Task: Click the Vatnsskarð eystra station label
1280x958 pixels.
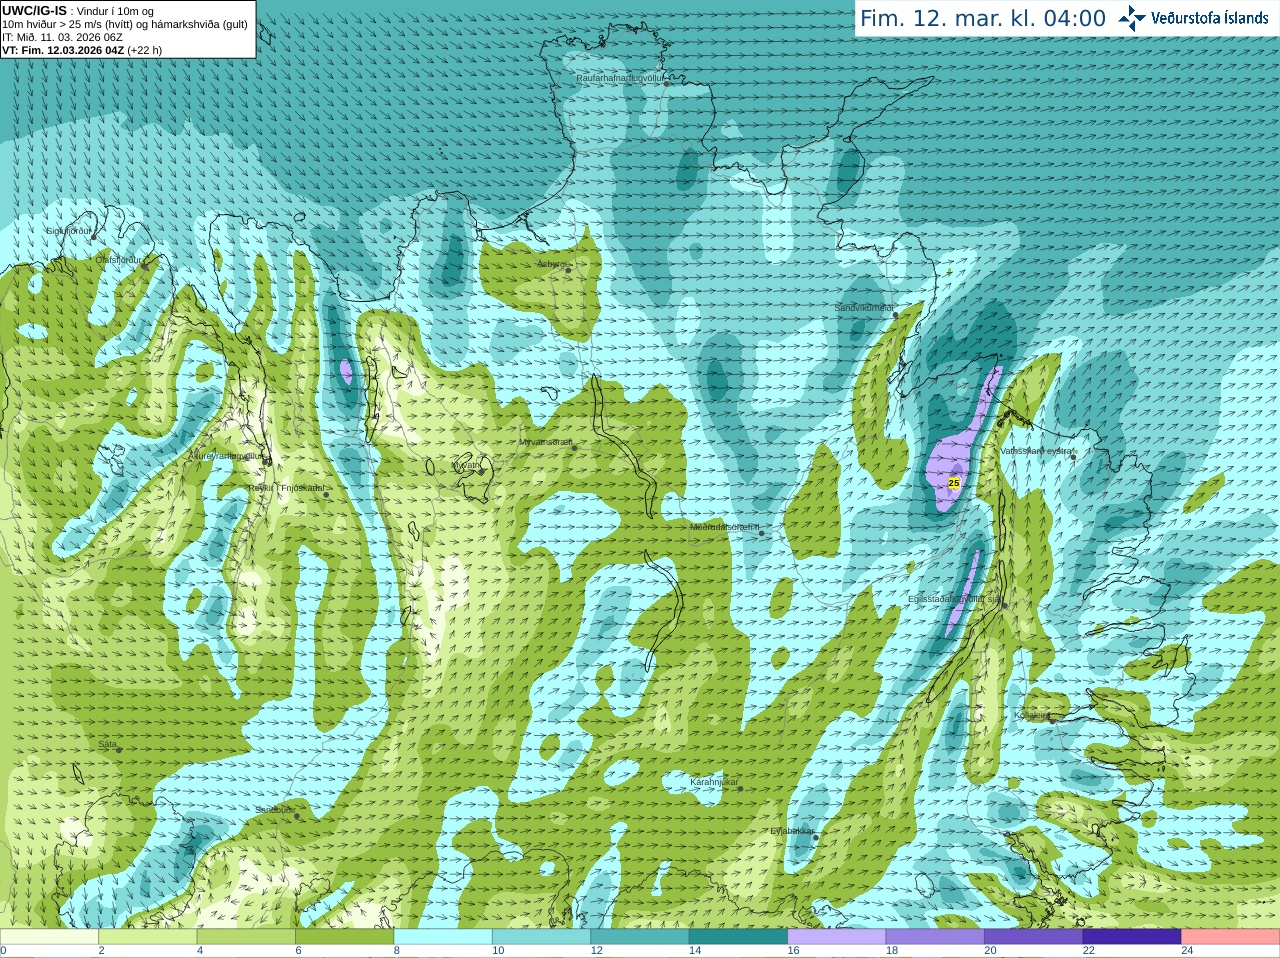Action: pos(1036,451)
